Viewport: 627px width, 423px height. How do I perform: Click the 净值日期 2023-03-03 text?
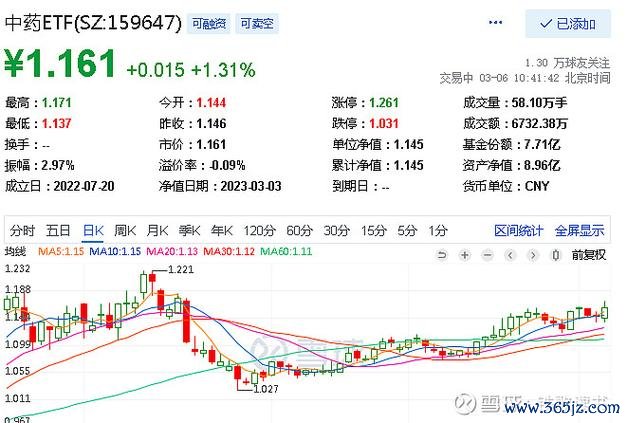[220, 186]
